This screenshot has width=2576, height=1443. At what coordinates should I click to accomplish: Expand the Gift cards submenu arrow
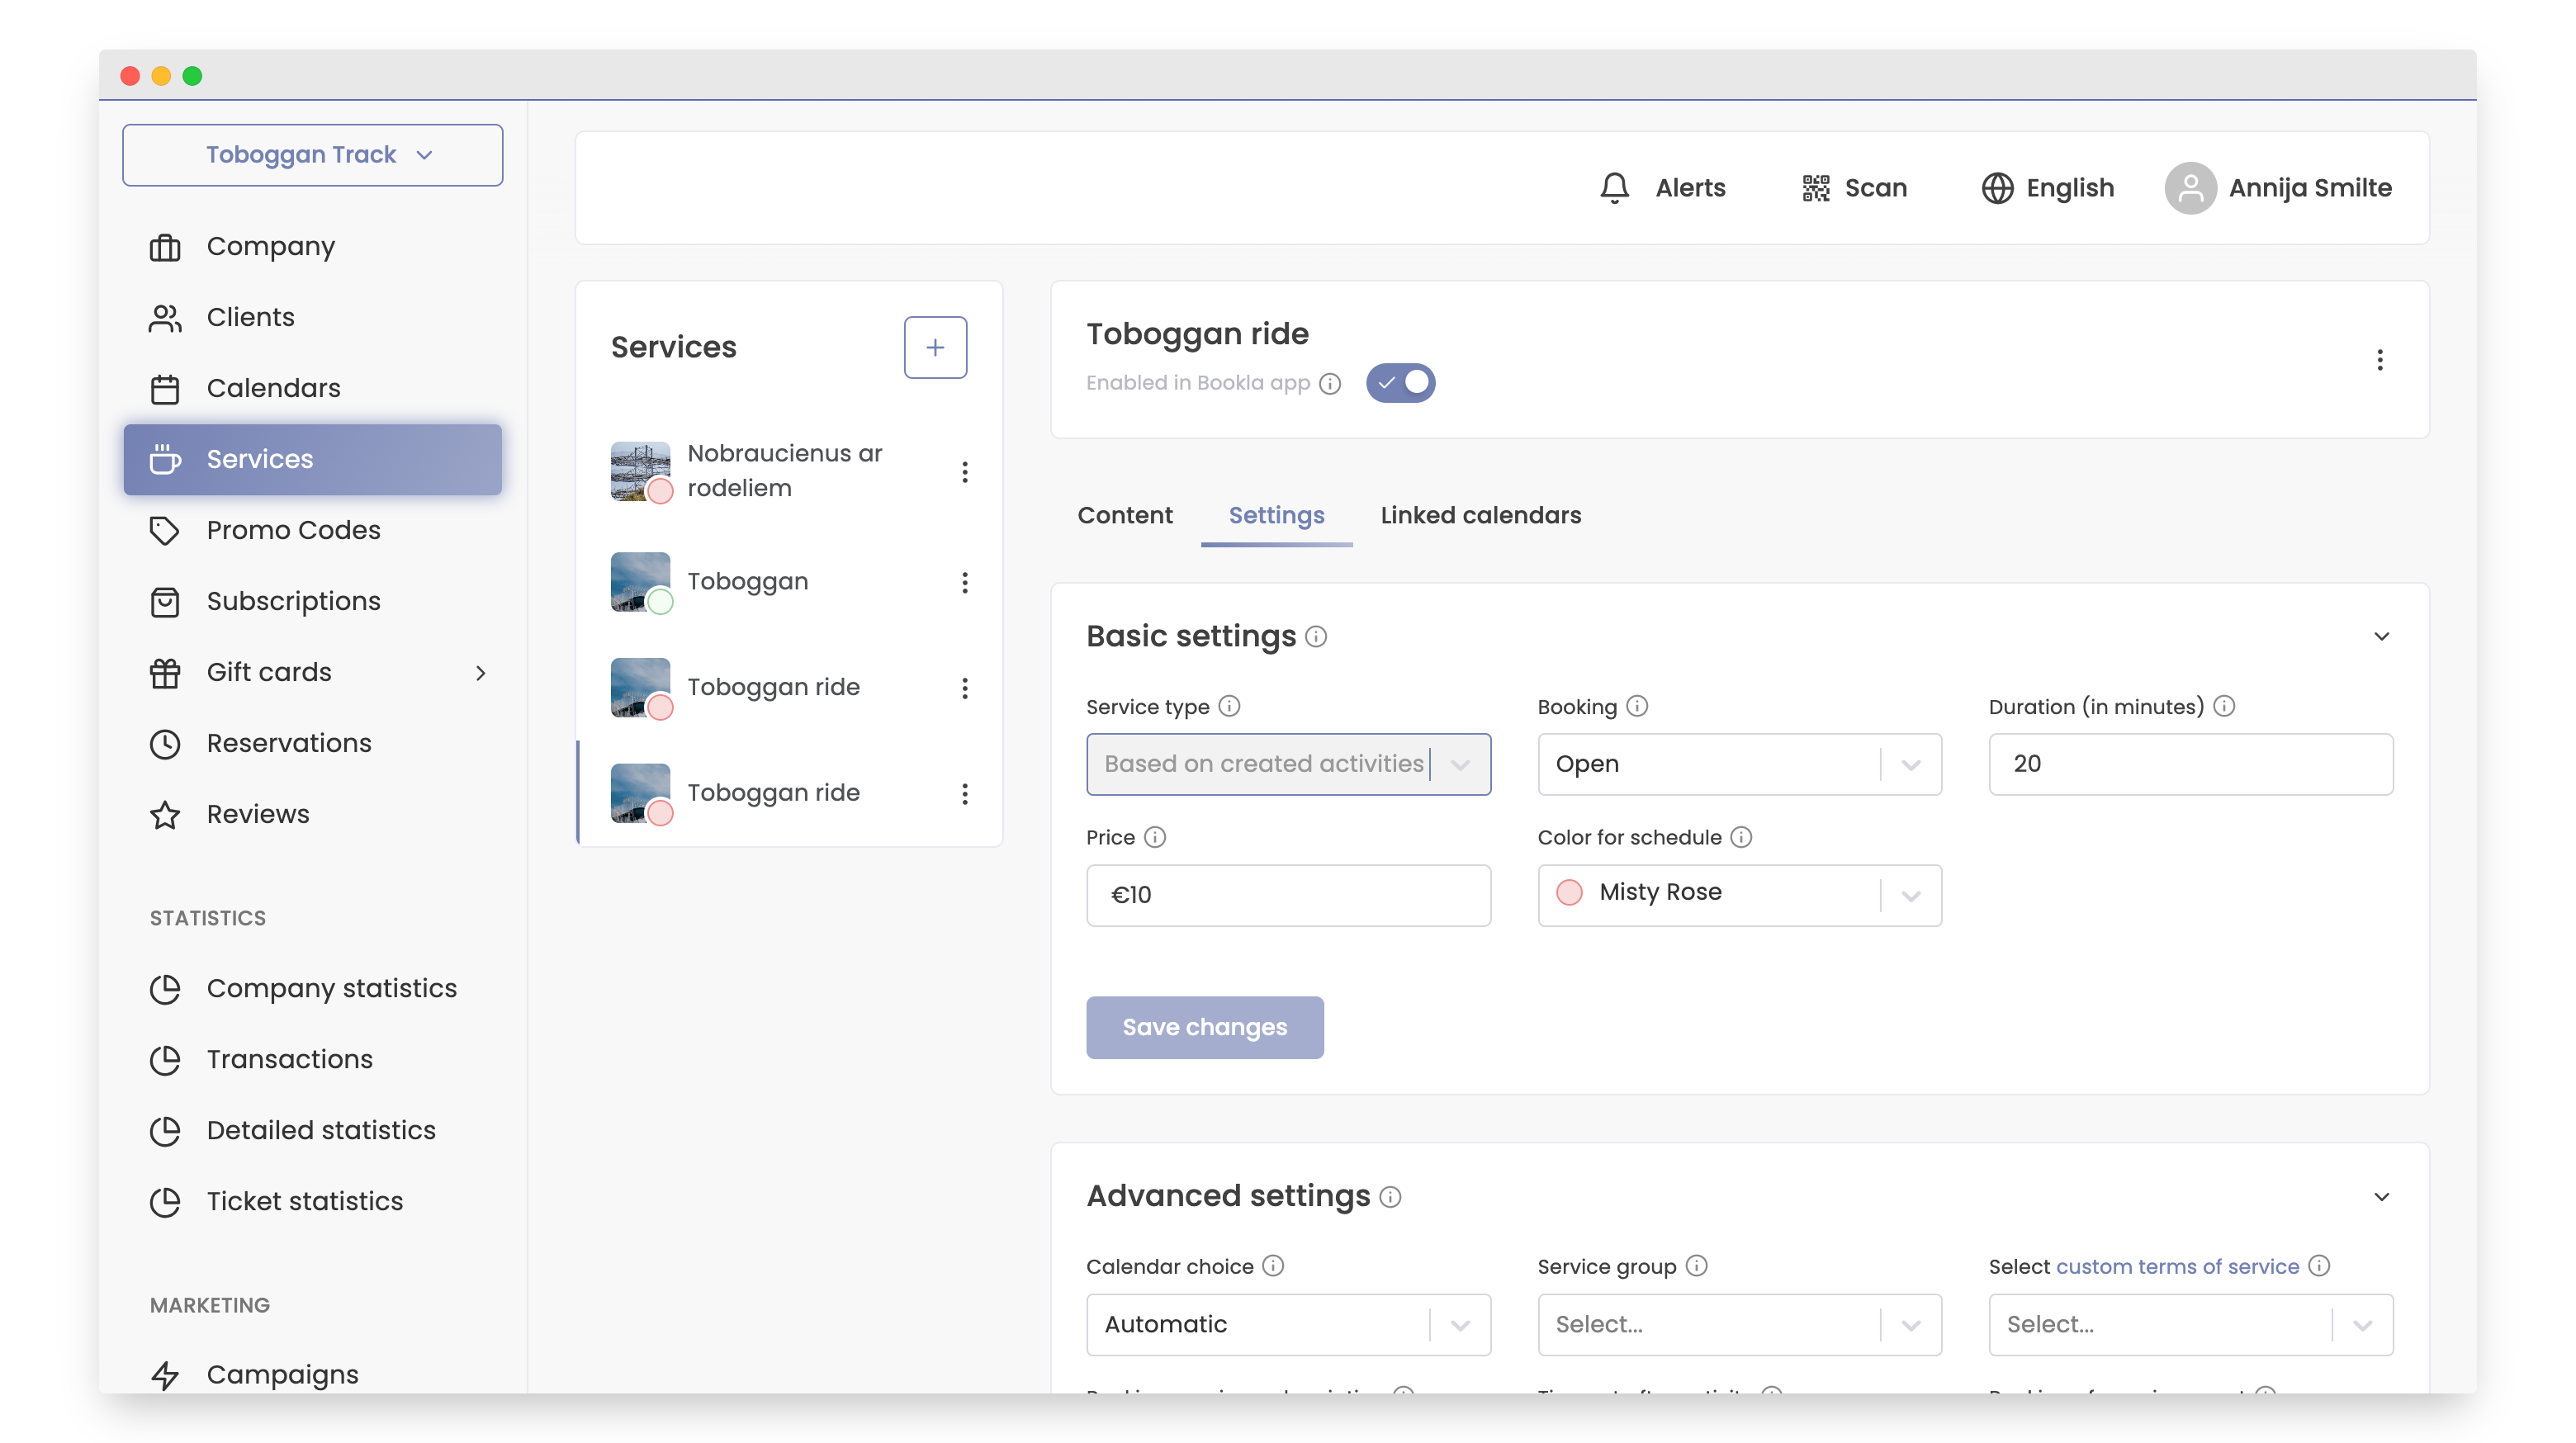pos(481,672)
